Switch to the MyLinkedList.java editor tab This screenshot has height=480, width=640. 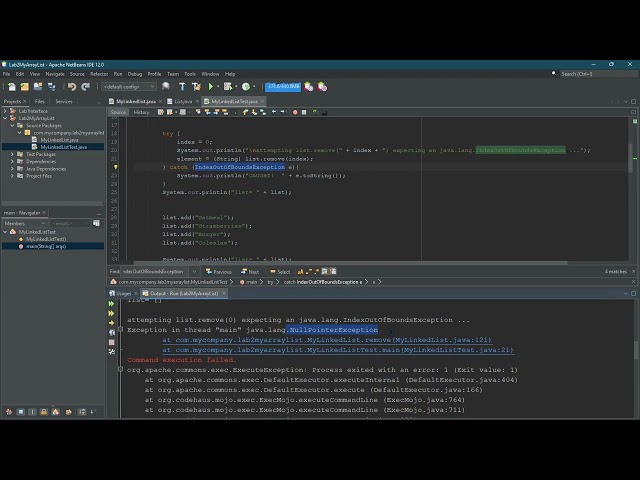coord(136,101)
